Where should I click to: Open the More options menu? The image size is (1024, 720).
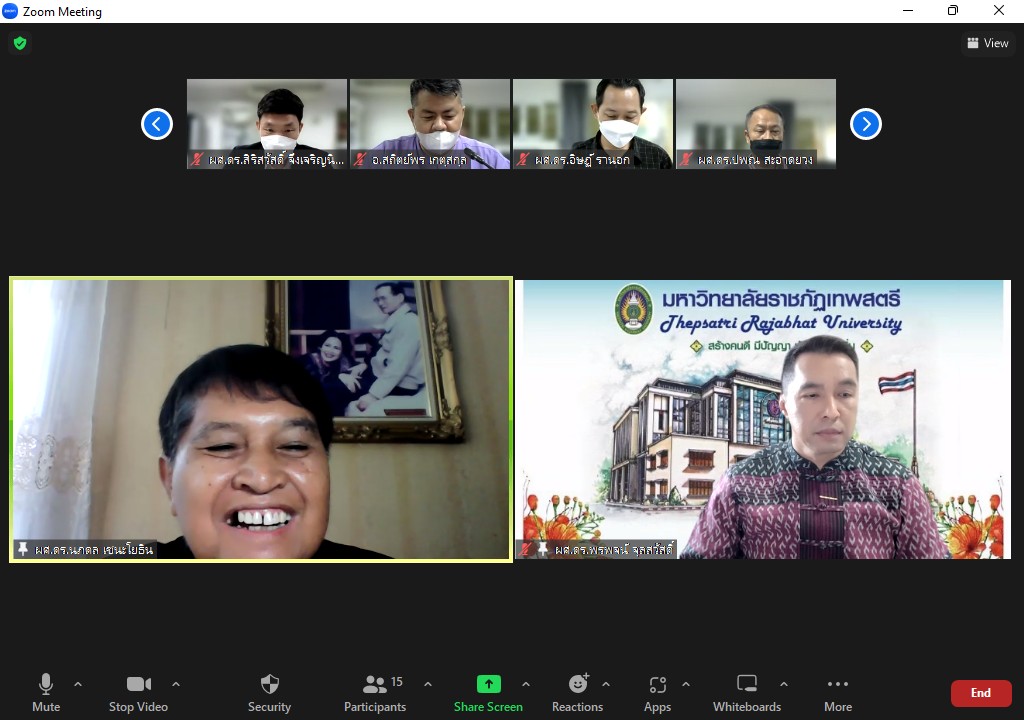(x=838, y=693)
